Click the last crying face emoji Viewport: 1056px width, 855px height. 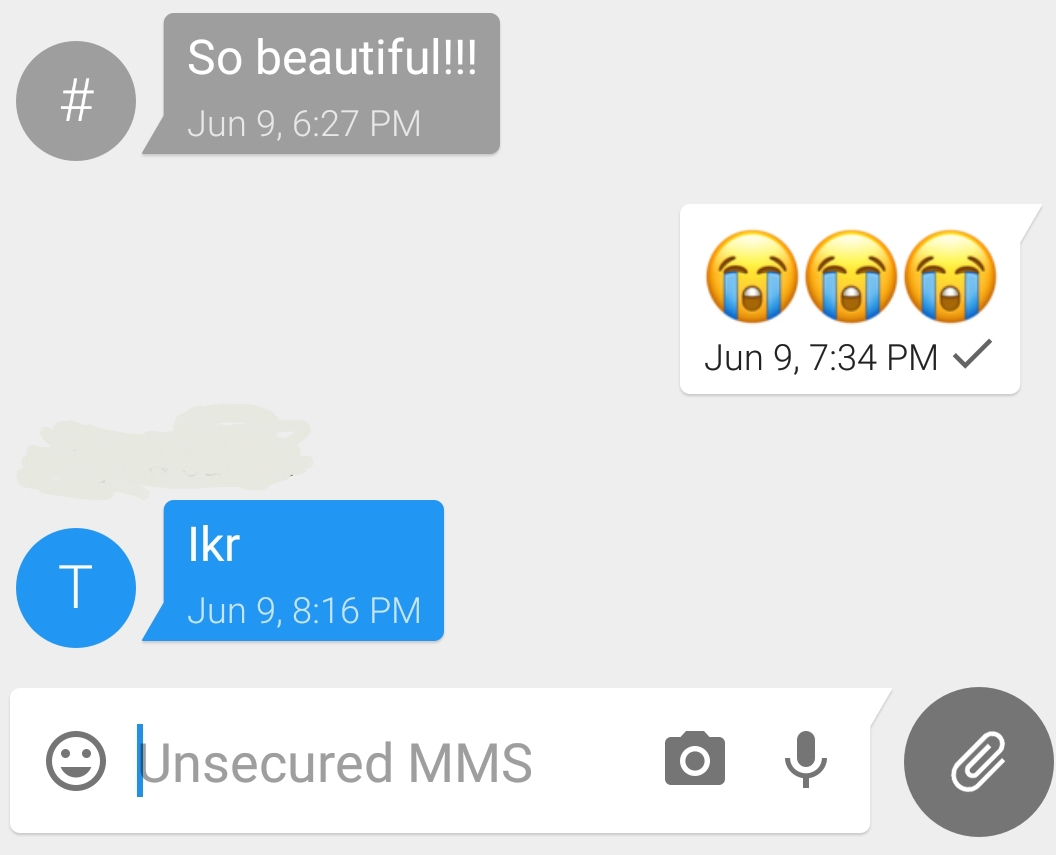pyautogui.click(x=950, y=276)
